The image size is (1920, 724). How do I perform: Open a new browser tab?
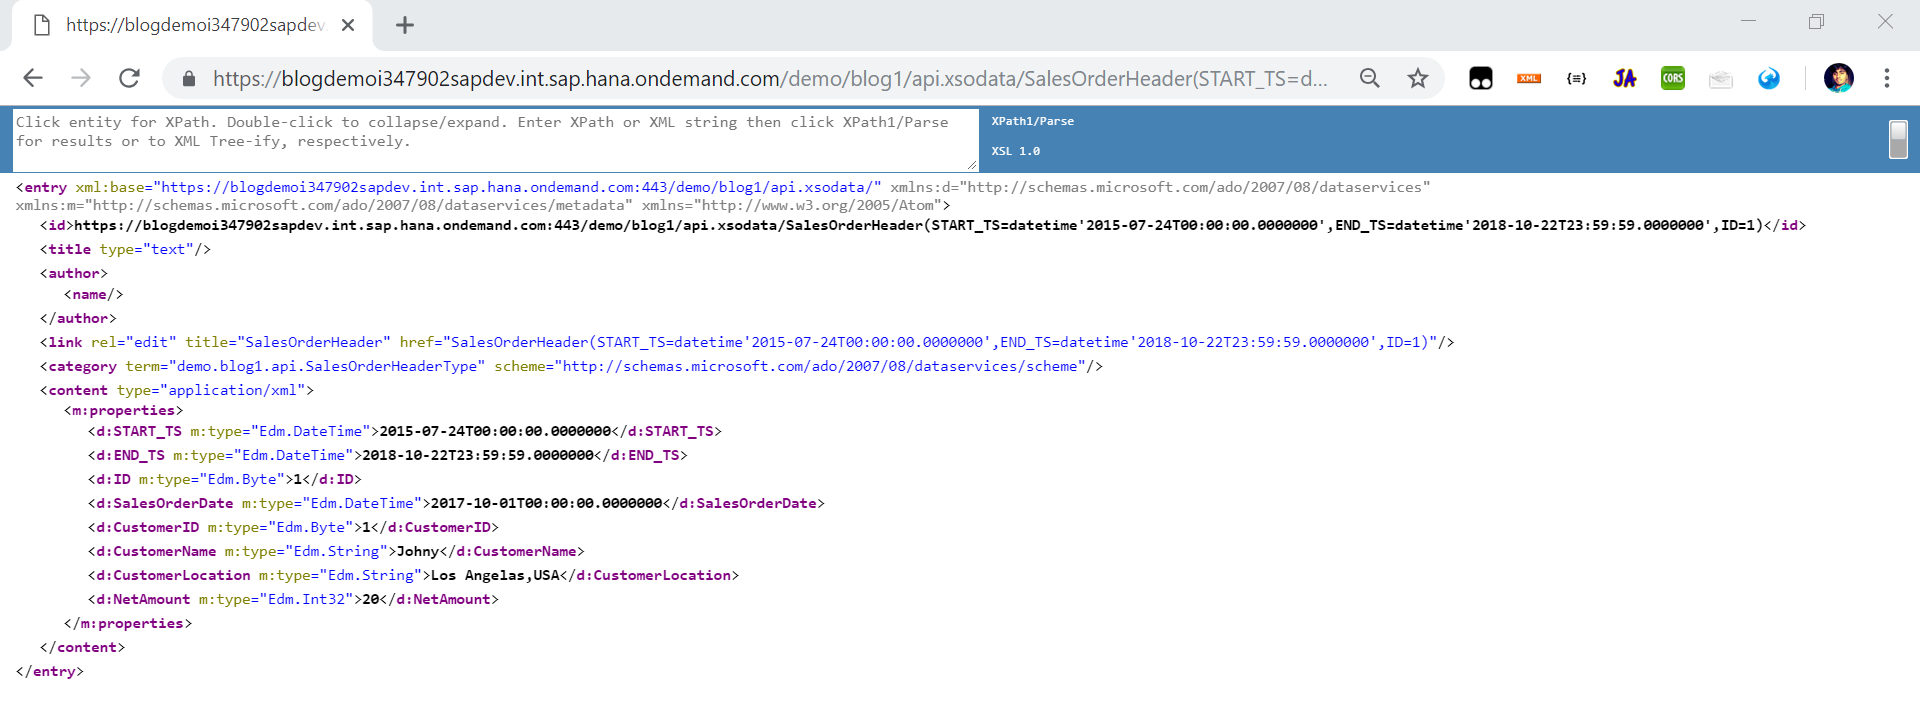404,25
